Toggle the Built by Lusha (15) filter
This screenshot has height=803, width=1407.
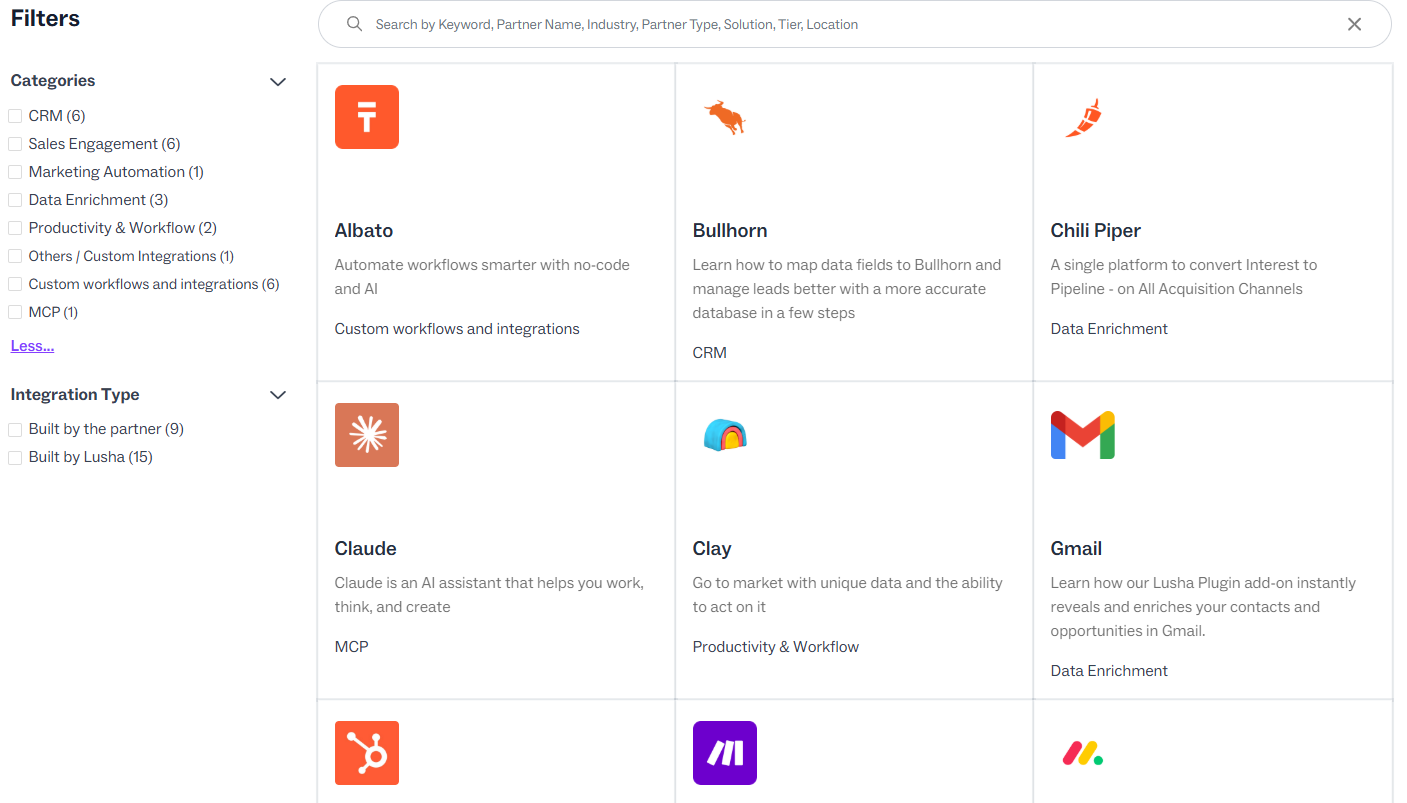[x=15, y=457]
